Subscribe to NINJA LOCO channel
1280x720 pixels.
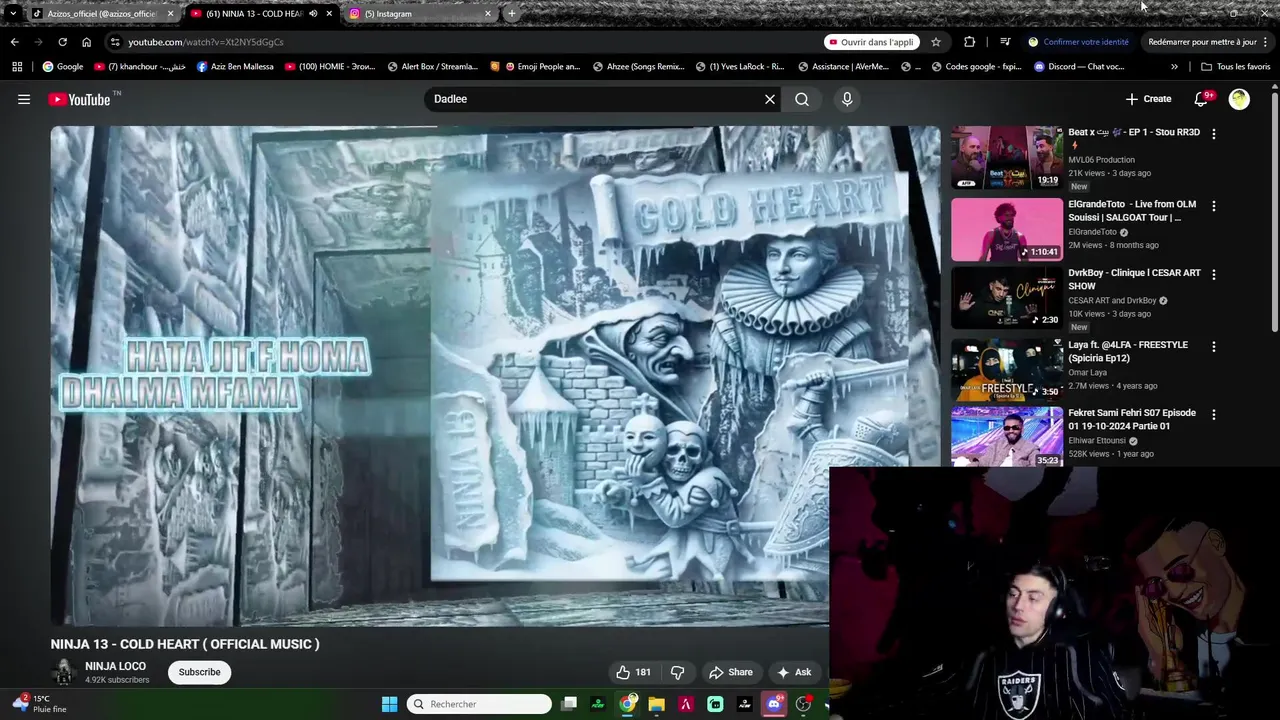click(x=199, y=672)
